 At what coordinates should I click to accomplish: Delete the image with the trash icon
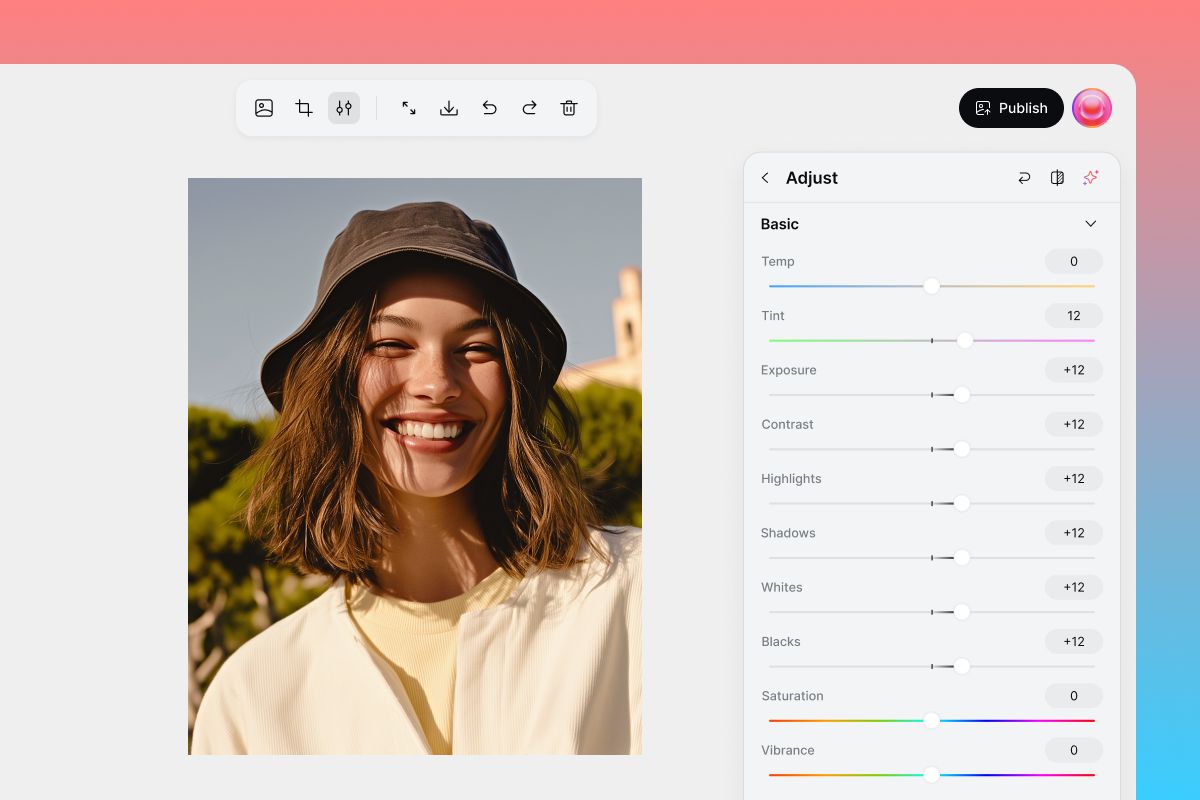pos(569,108)
